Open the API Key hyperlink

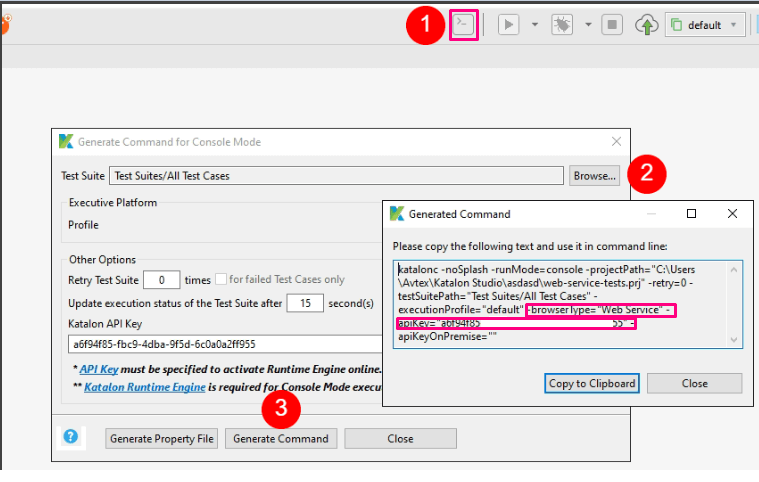click(100, 370)
